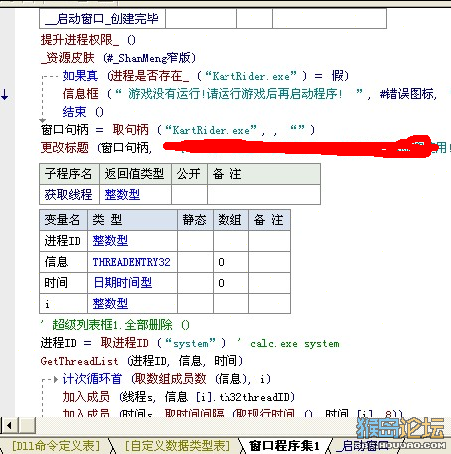
Task: Switch to the [自定义数据类型表] tab
Action: pyautogui.click(x=177, y=446)
